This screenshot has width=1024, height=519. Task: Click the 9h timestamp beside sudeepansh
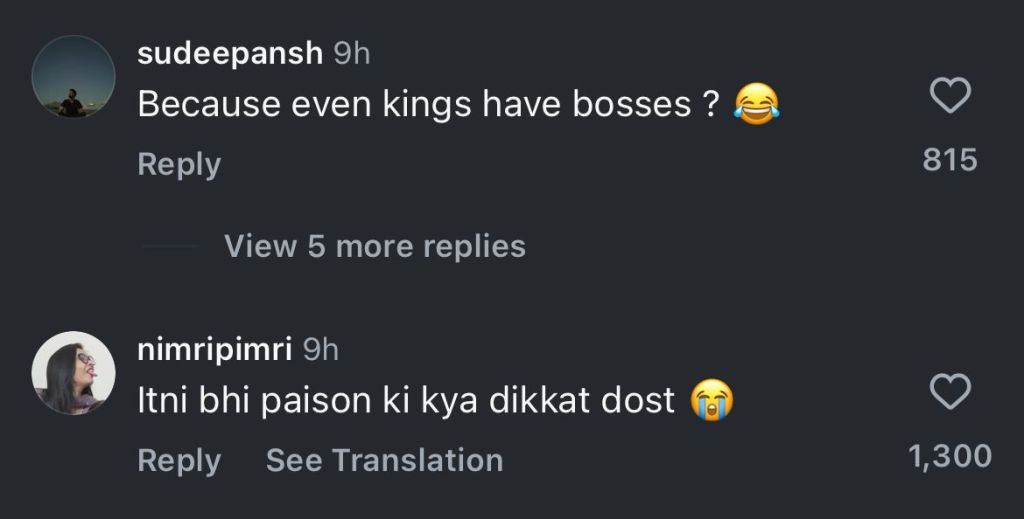pyautogui.click(x=351, y=54)
